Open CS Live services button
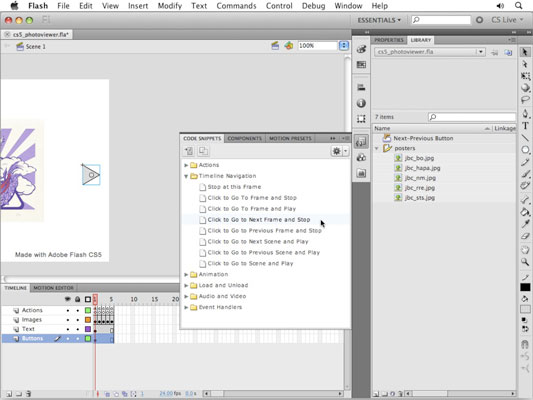The height and width of the screenshot is (400, 533). click(507, 20)
